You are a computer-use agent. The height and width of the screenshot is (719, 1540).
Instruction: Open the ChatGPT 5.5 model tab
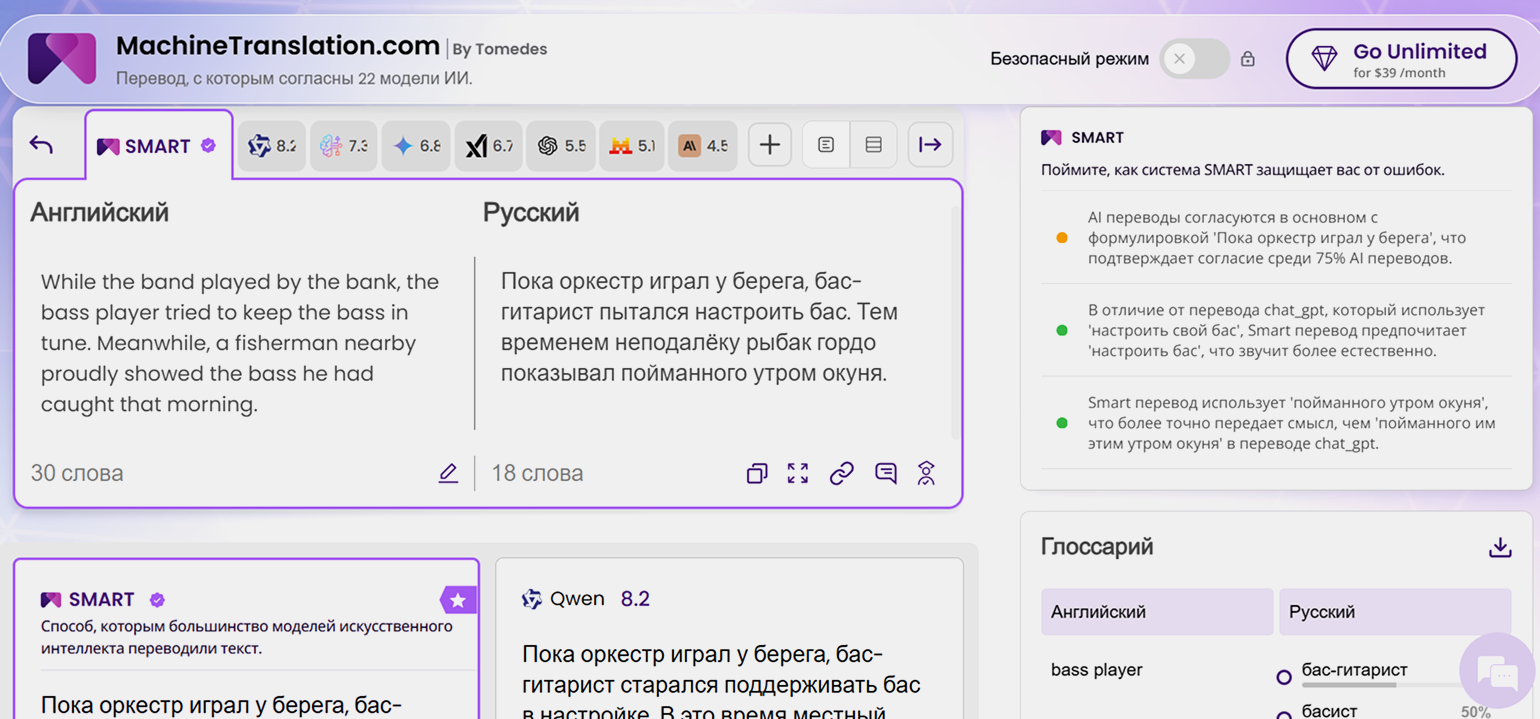click(x=561, y=146)
